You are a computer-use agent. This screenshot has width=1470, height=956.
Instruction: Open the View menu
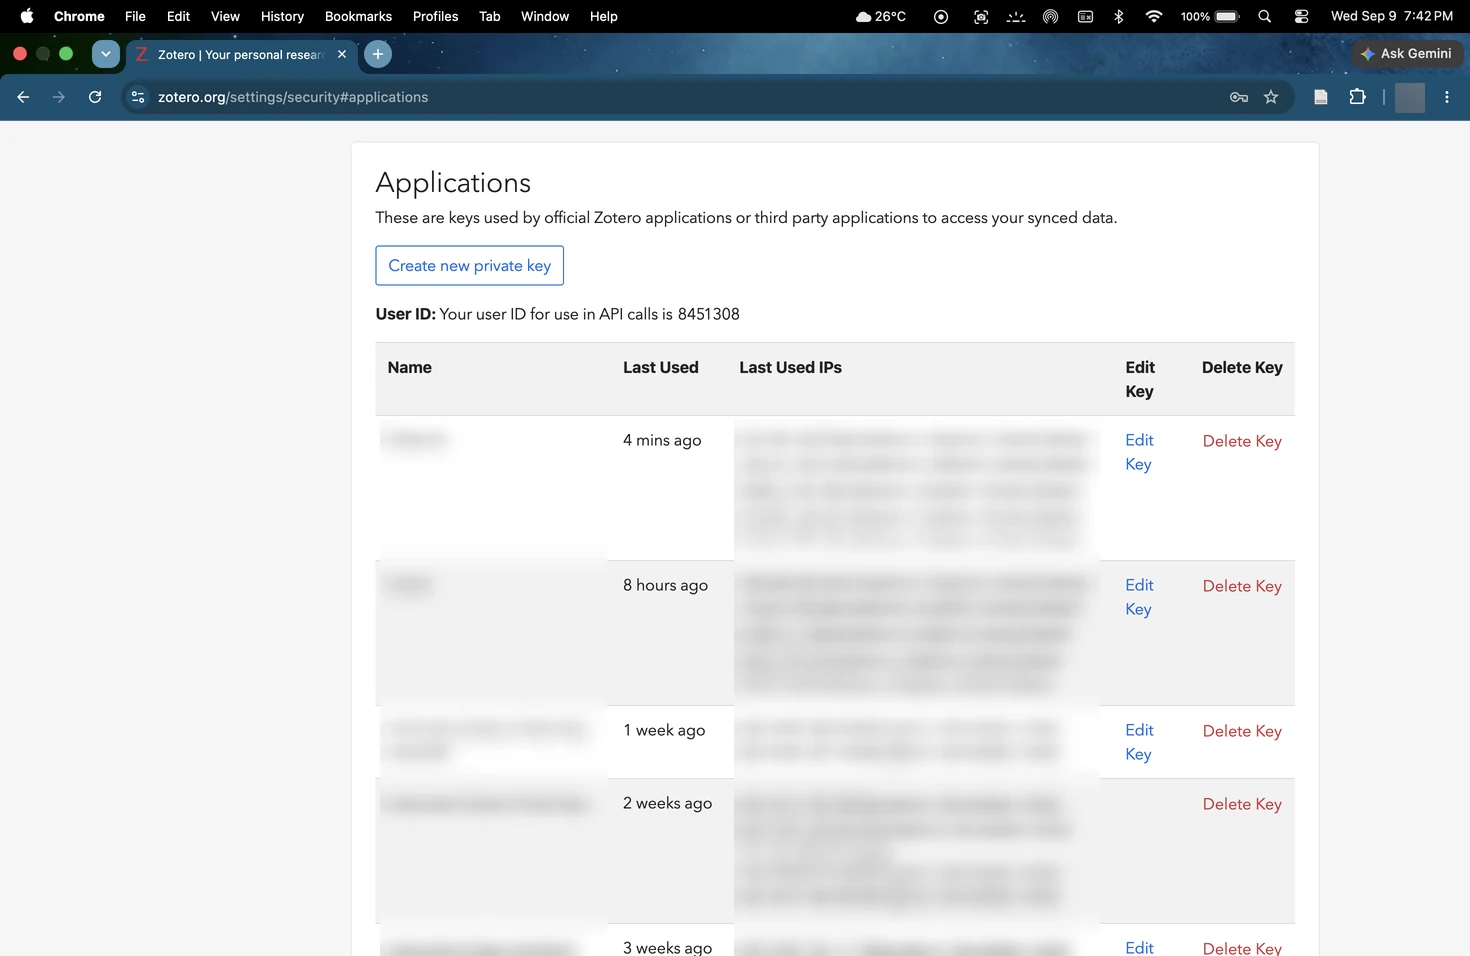[225, 16]
